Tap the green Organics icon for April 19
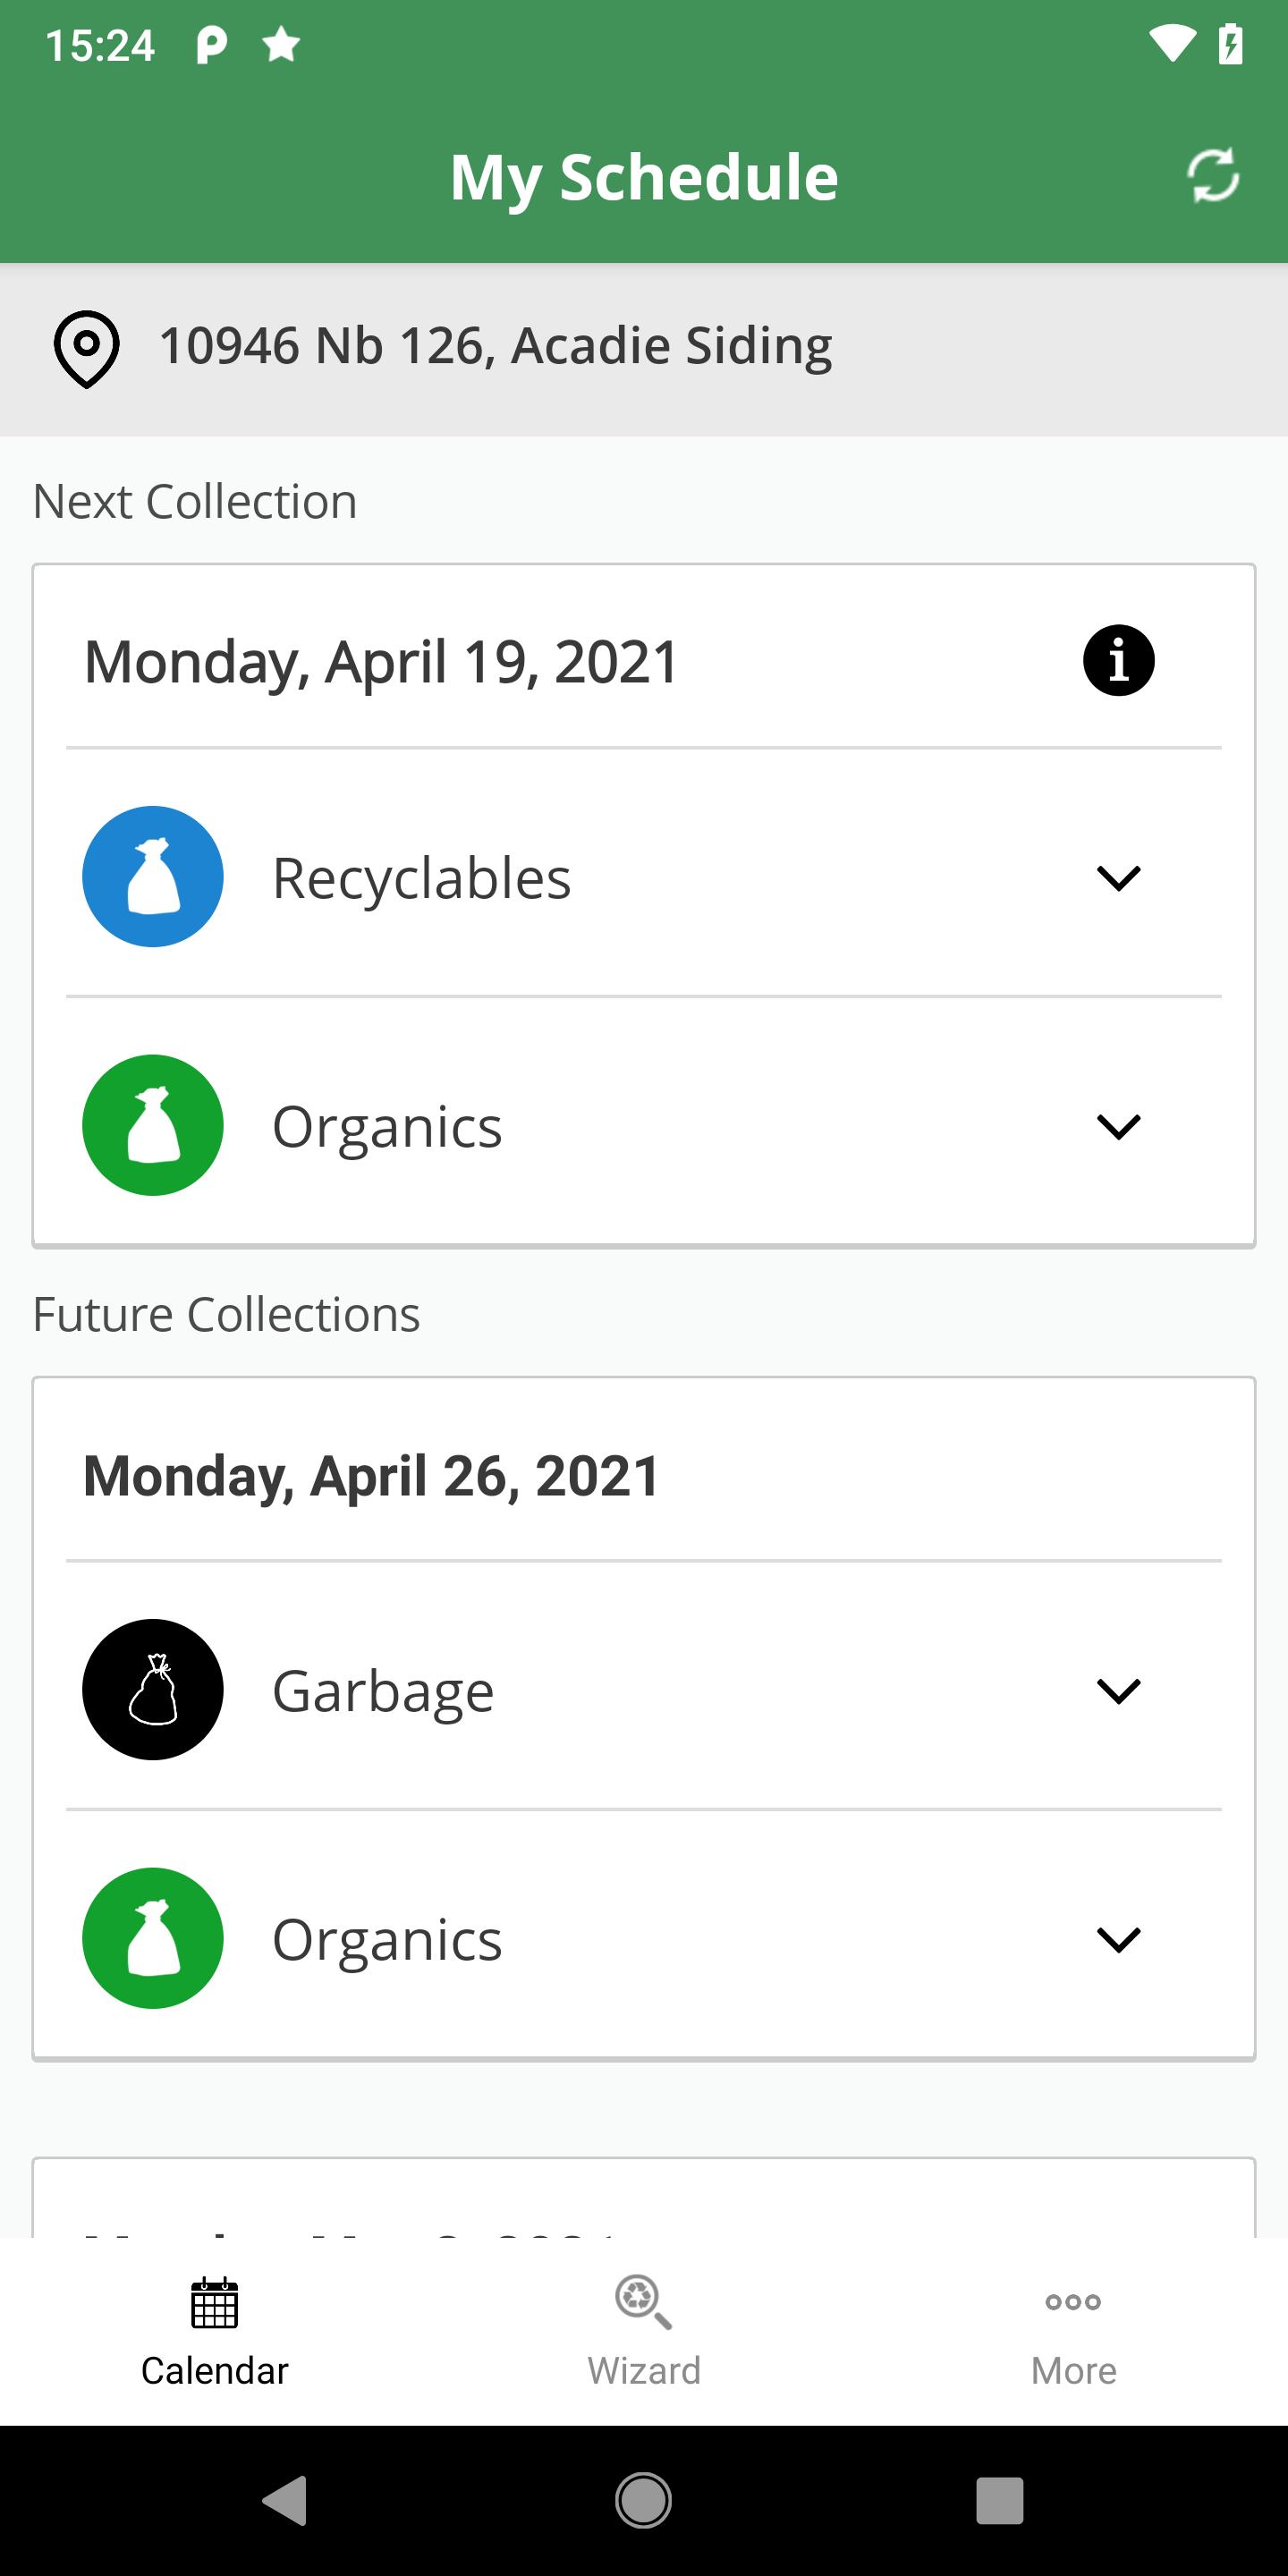The height and width of the screenshot is (2576, 1288). 153,1125
